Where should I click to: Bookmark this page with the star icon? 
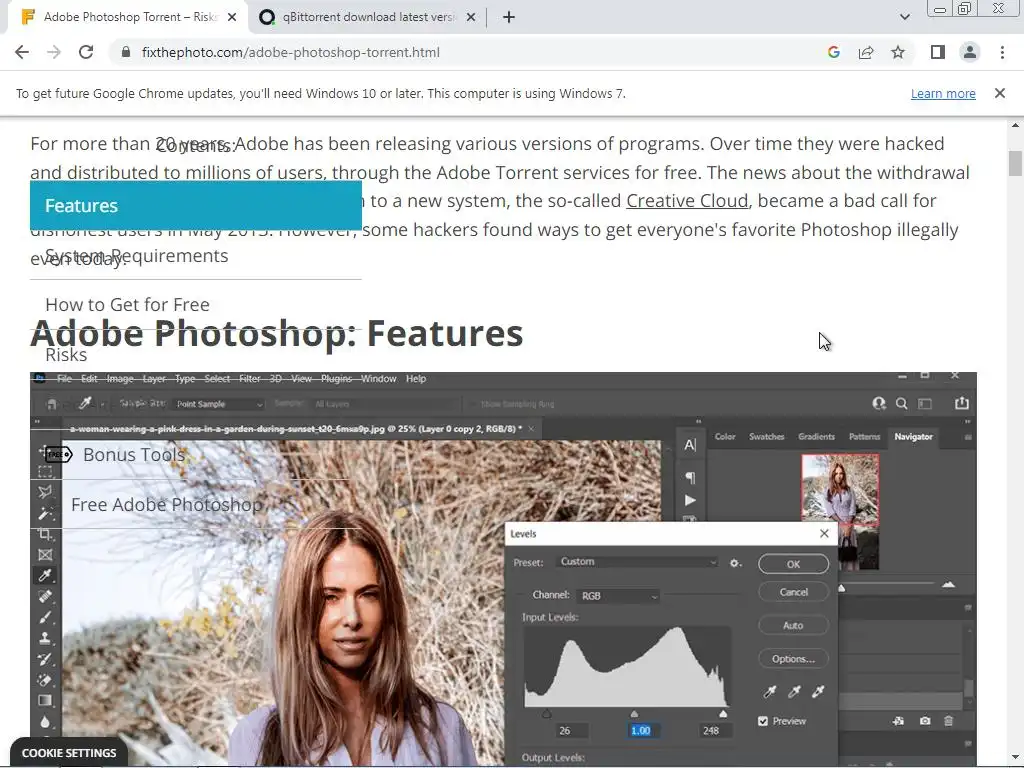coord(898,52)
